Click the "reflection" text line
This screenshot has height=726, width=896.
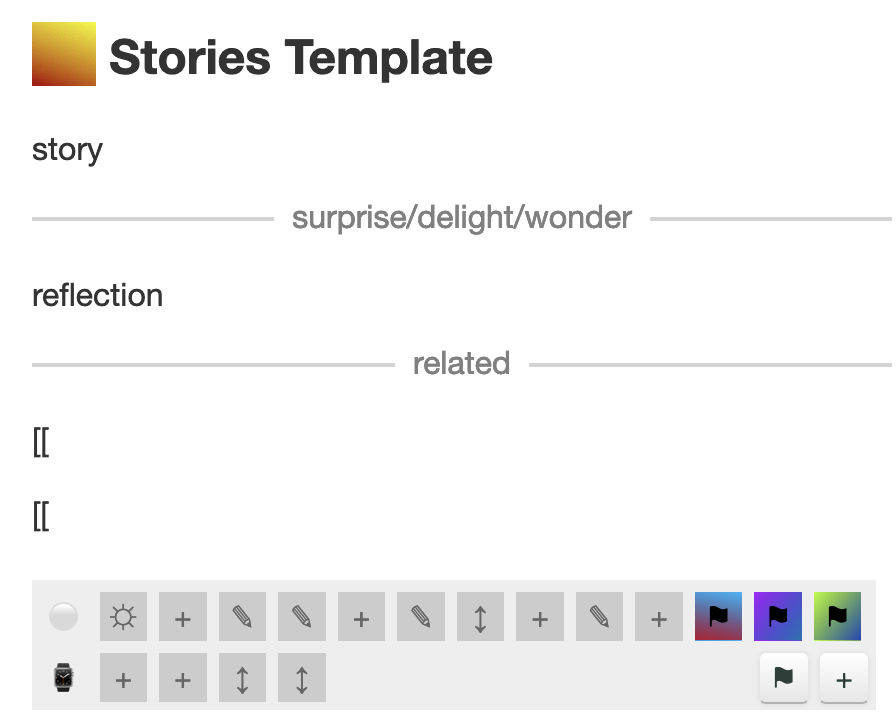pyautogui.click(x=97, y=295)
